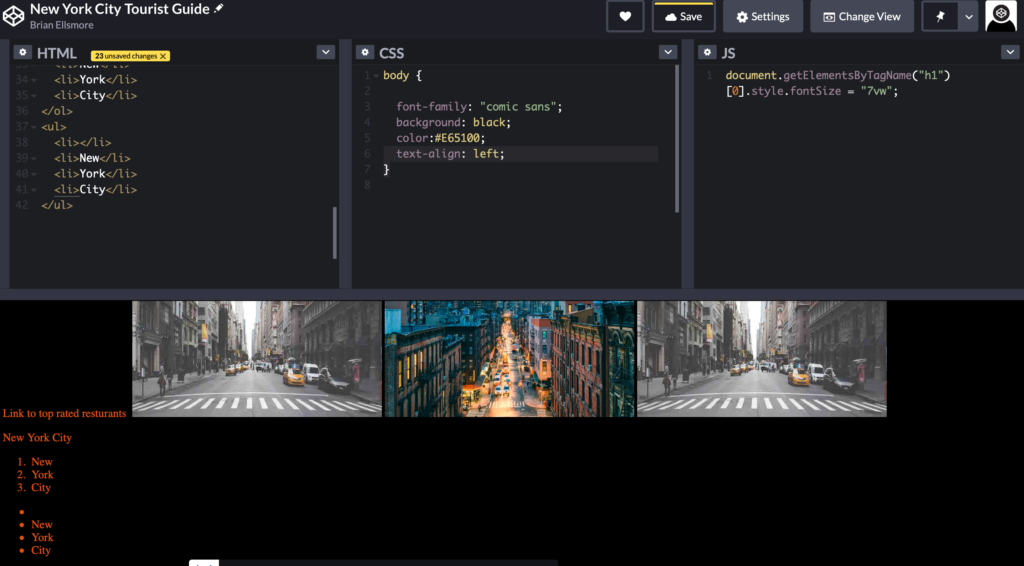Open the Settings button

[762, 16]
